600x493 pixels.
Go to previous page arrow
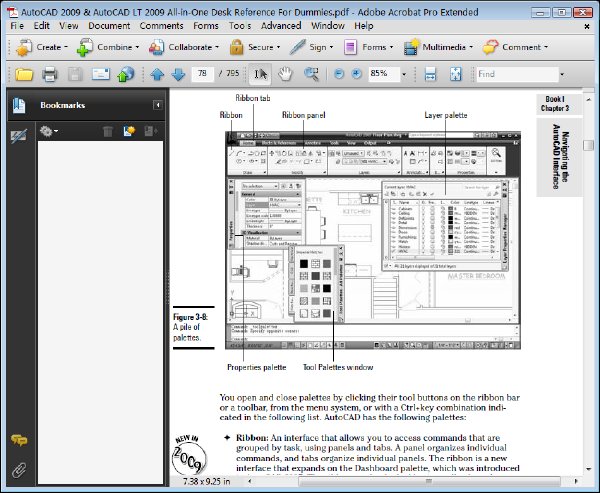click(x=157, y=74)
